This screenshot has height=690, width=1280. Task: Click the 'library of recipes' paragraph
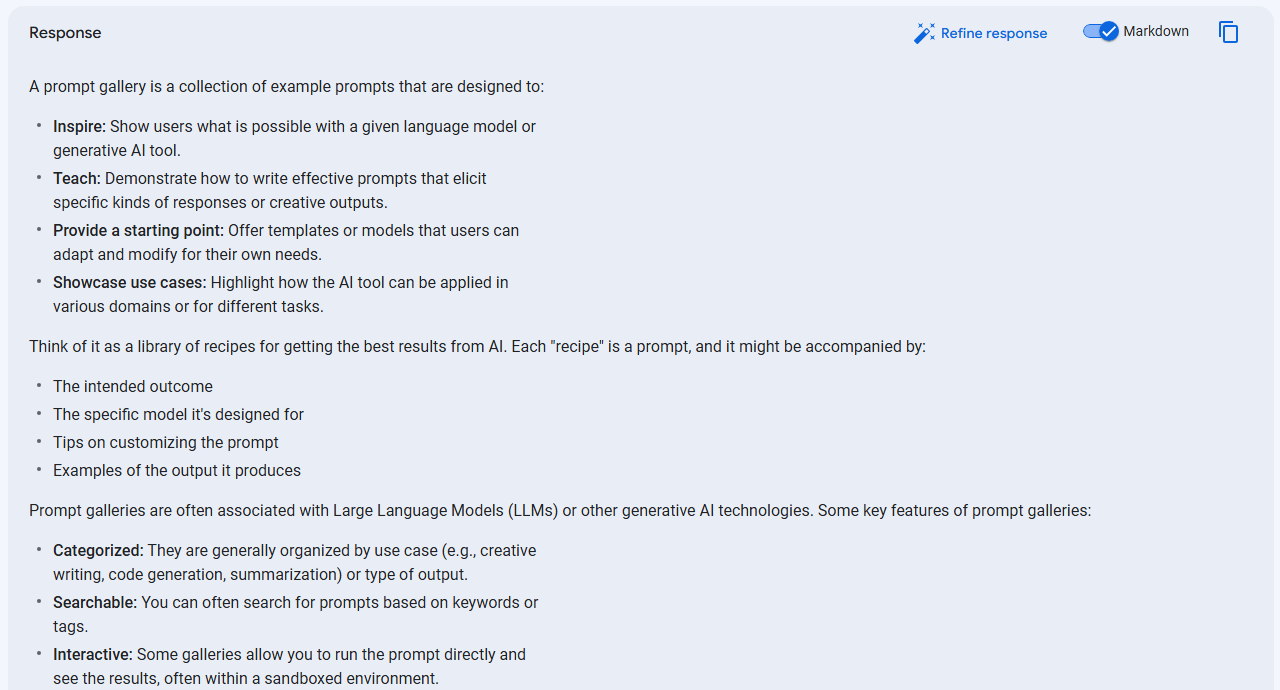(x=478, y=346)
